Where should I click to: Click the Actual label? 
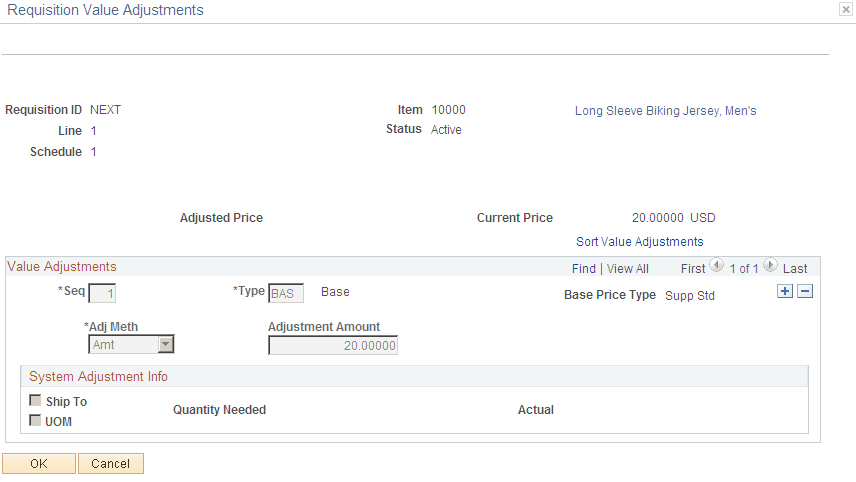point(536,410)
